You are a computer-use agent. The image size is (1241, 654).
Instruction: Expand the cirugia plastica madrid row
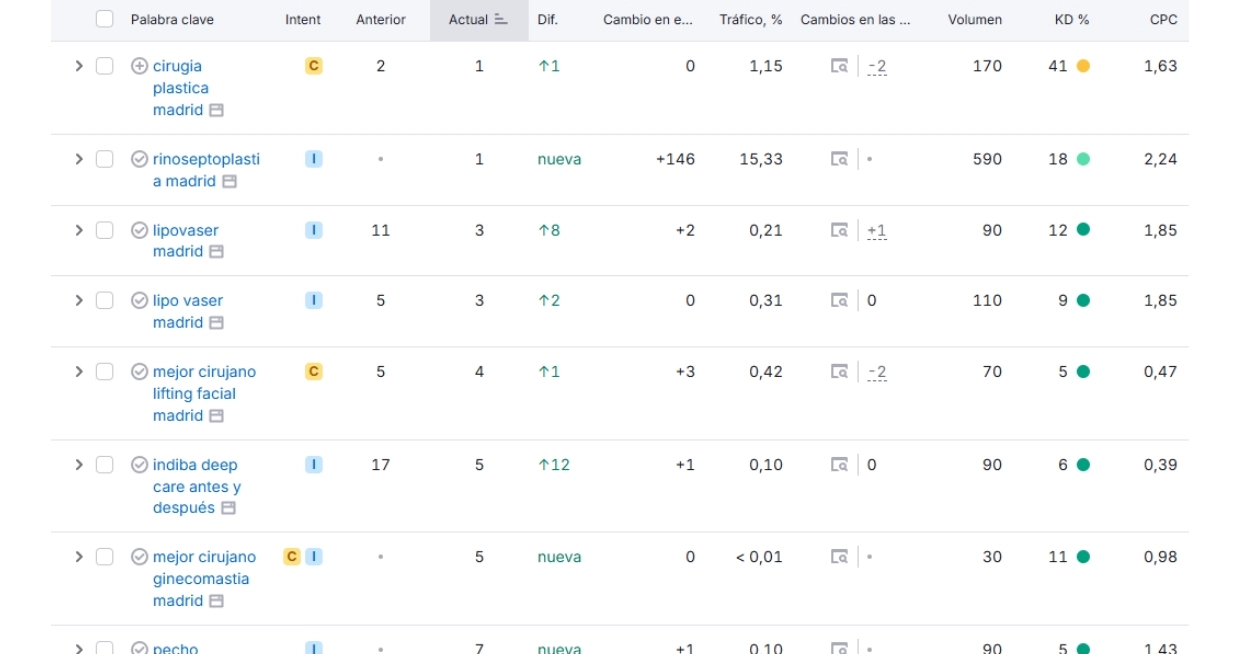[x=79, y=66]
